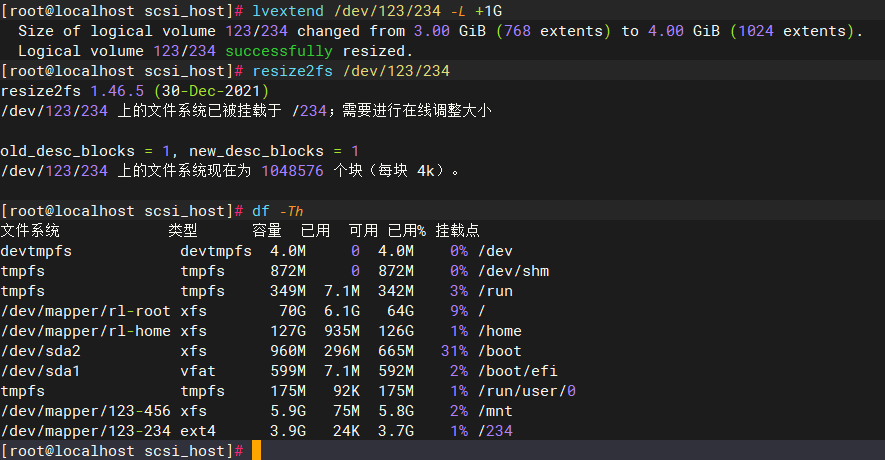The image size is (885, 460).
Task: Click the /dev/mapper/rl-home row name
Action: [86, 331]
